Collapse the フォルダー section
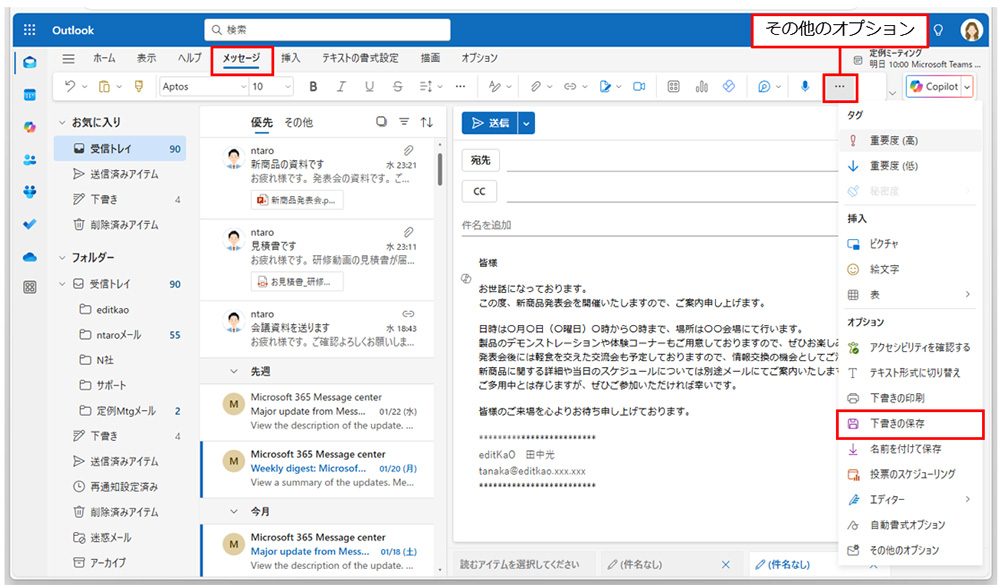The height and width of the screenshot is (585, 1000). [62, 258]
